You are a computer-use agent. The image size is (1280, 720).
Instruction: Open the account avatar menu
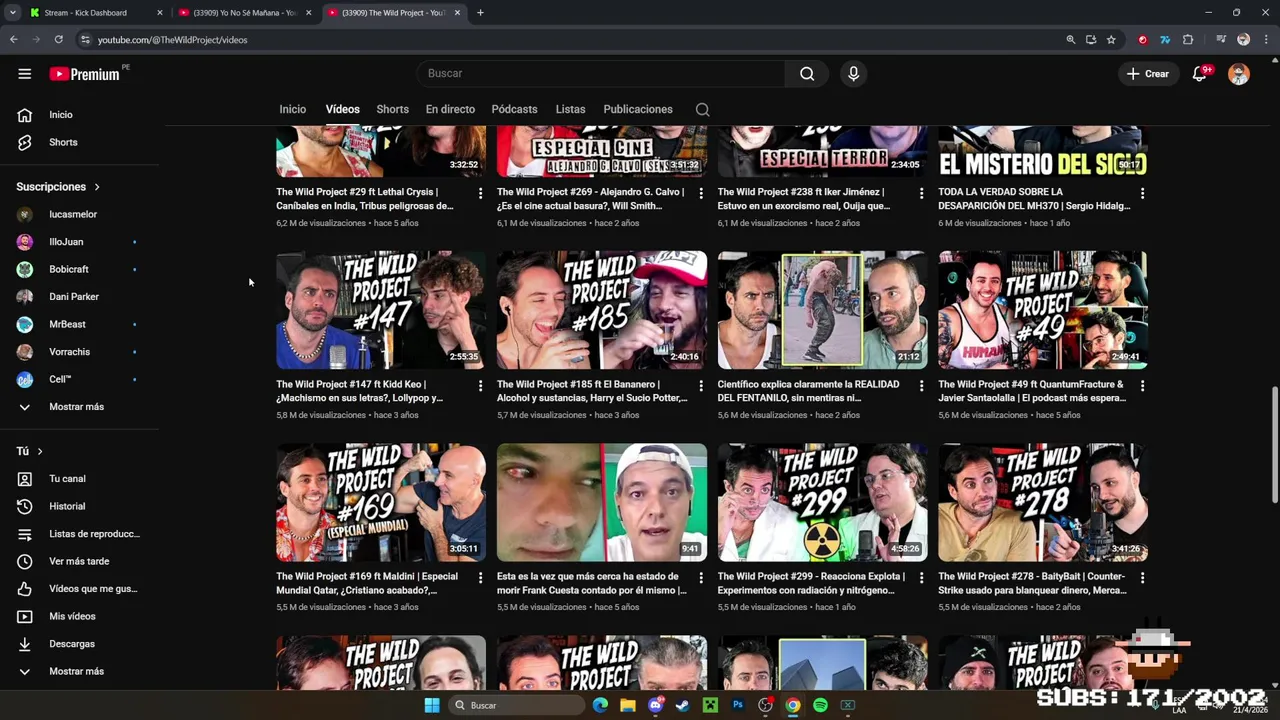1239,74
